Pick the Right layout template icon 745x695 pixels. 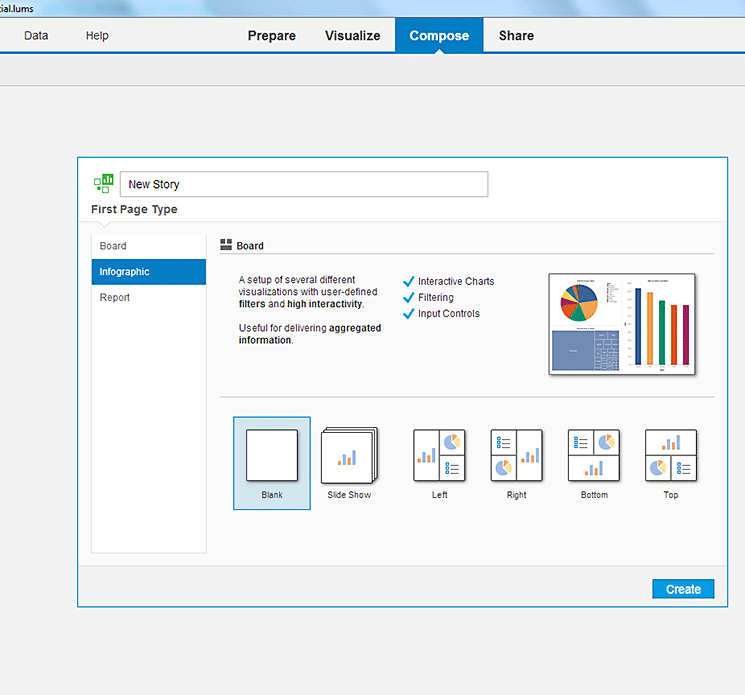click(516, 456)
